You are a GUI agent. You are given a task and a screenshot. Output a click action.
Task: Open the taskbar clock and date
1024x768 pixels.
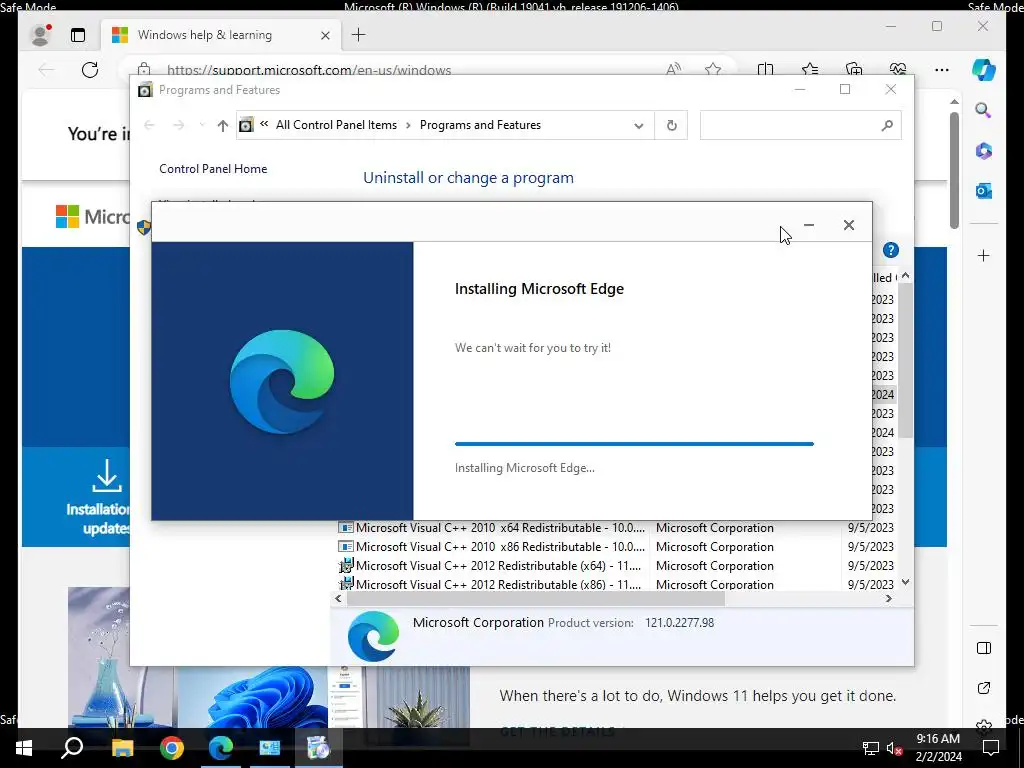point(938,748)
